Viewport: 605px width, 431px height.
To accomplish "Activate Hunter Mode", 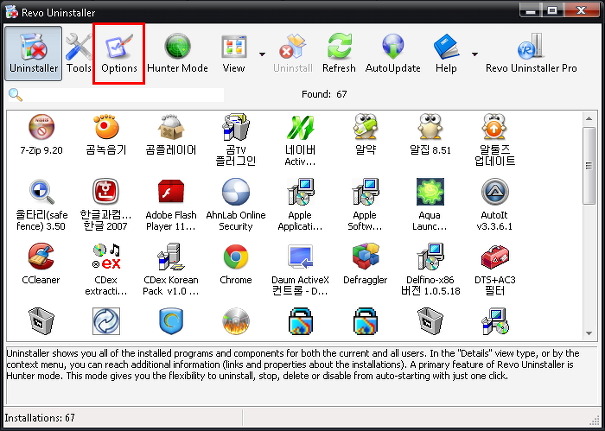I will 177,53.
